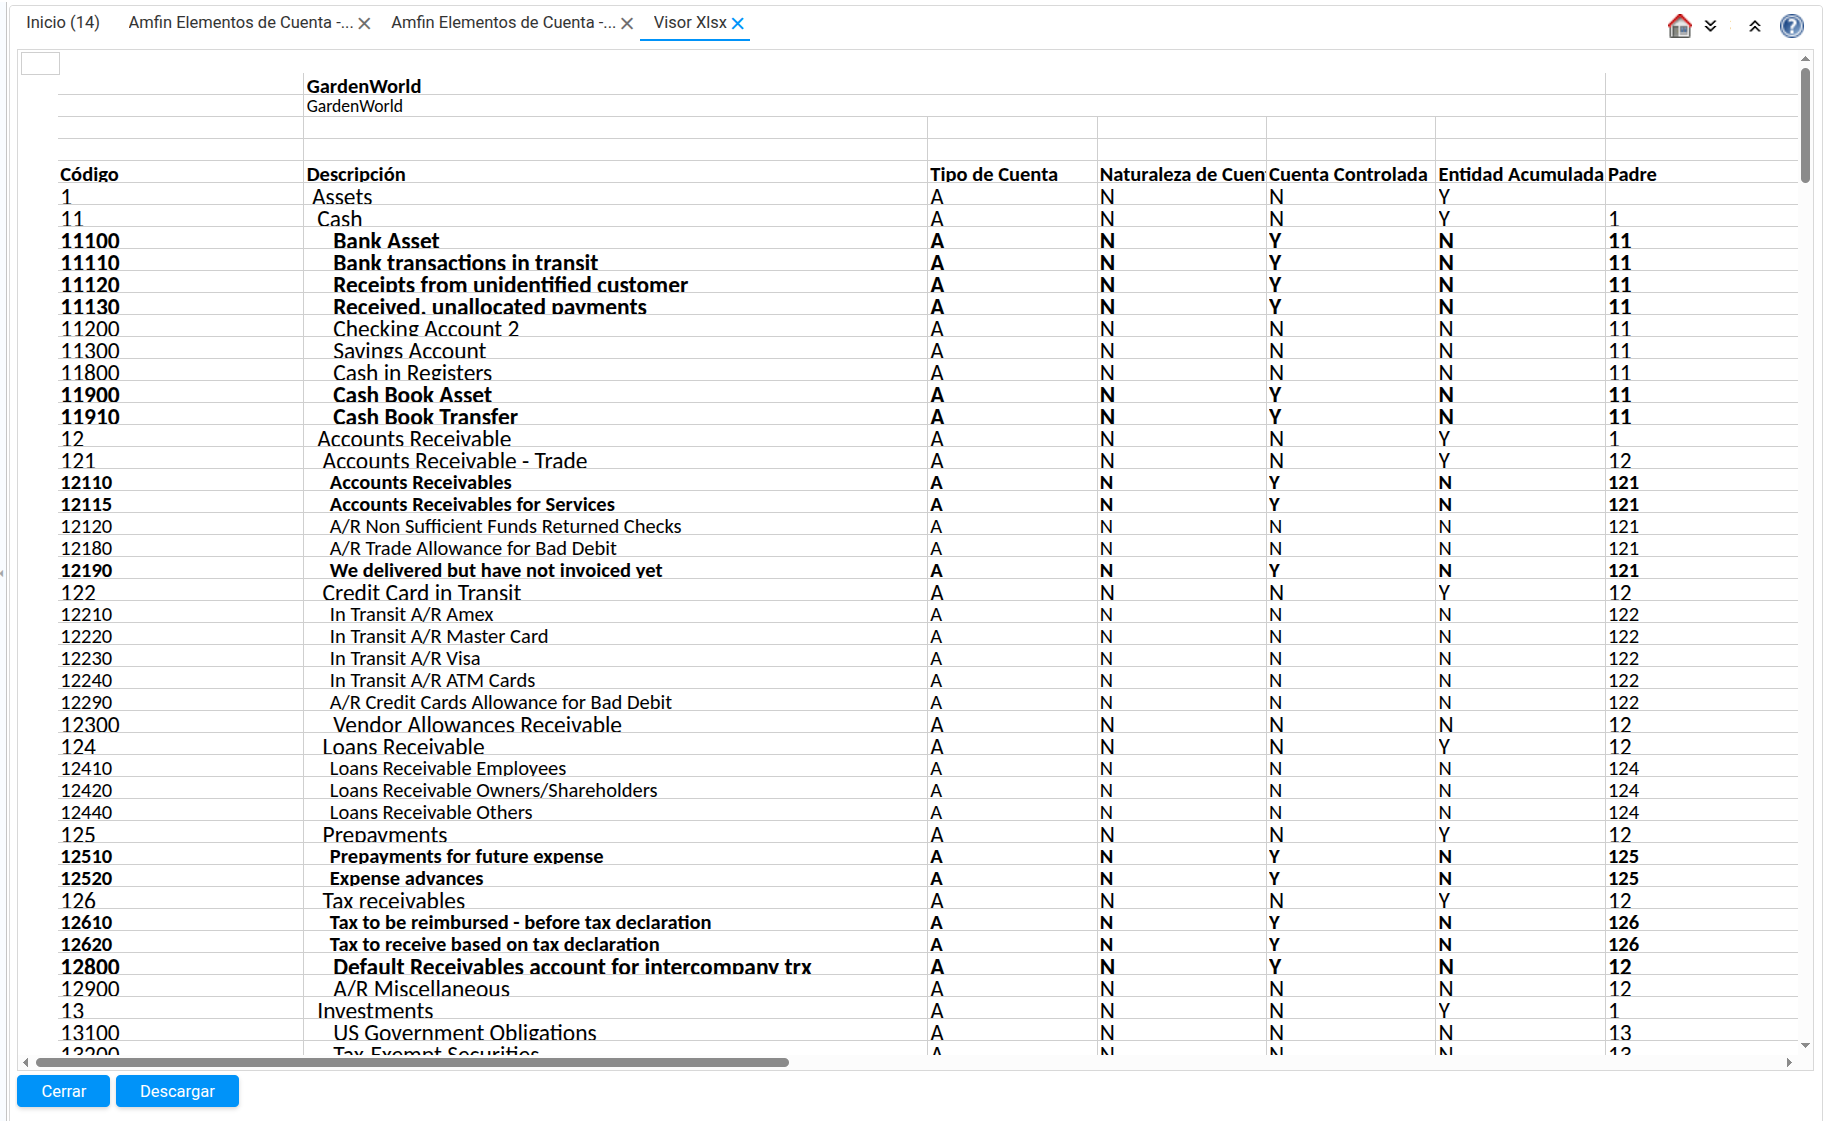This screenshot has height=1121, width=1825.
Task: Click the scroll left arrow
Action: point(25,1062)
